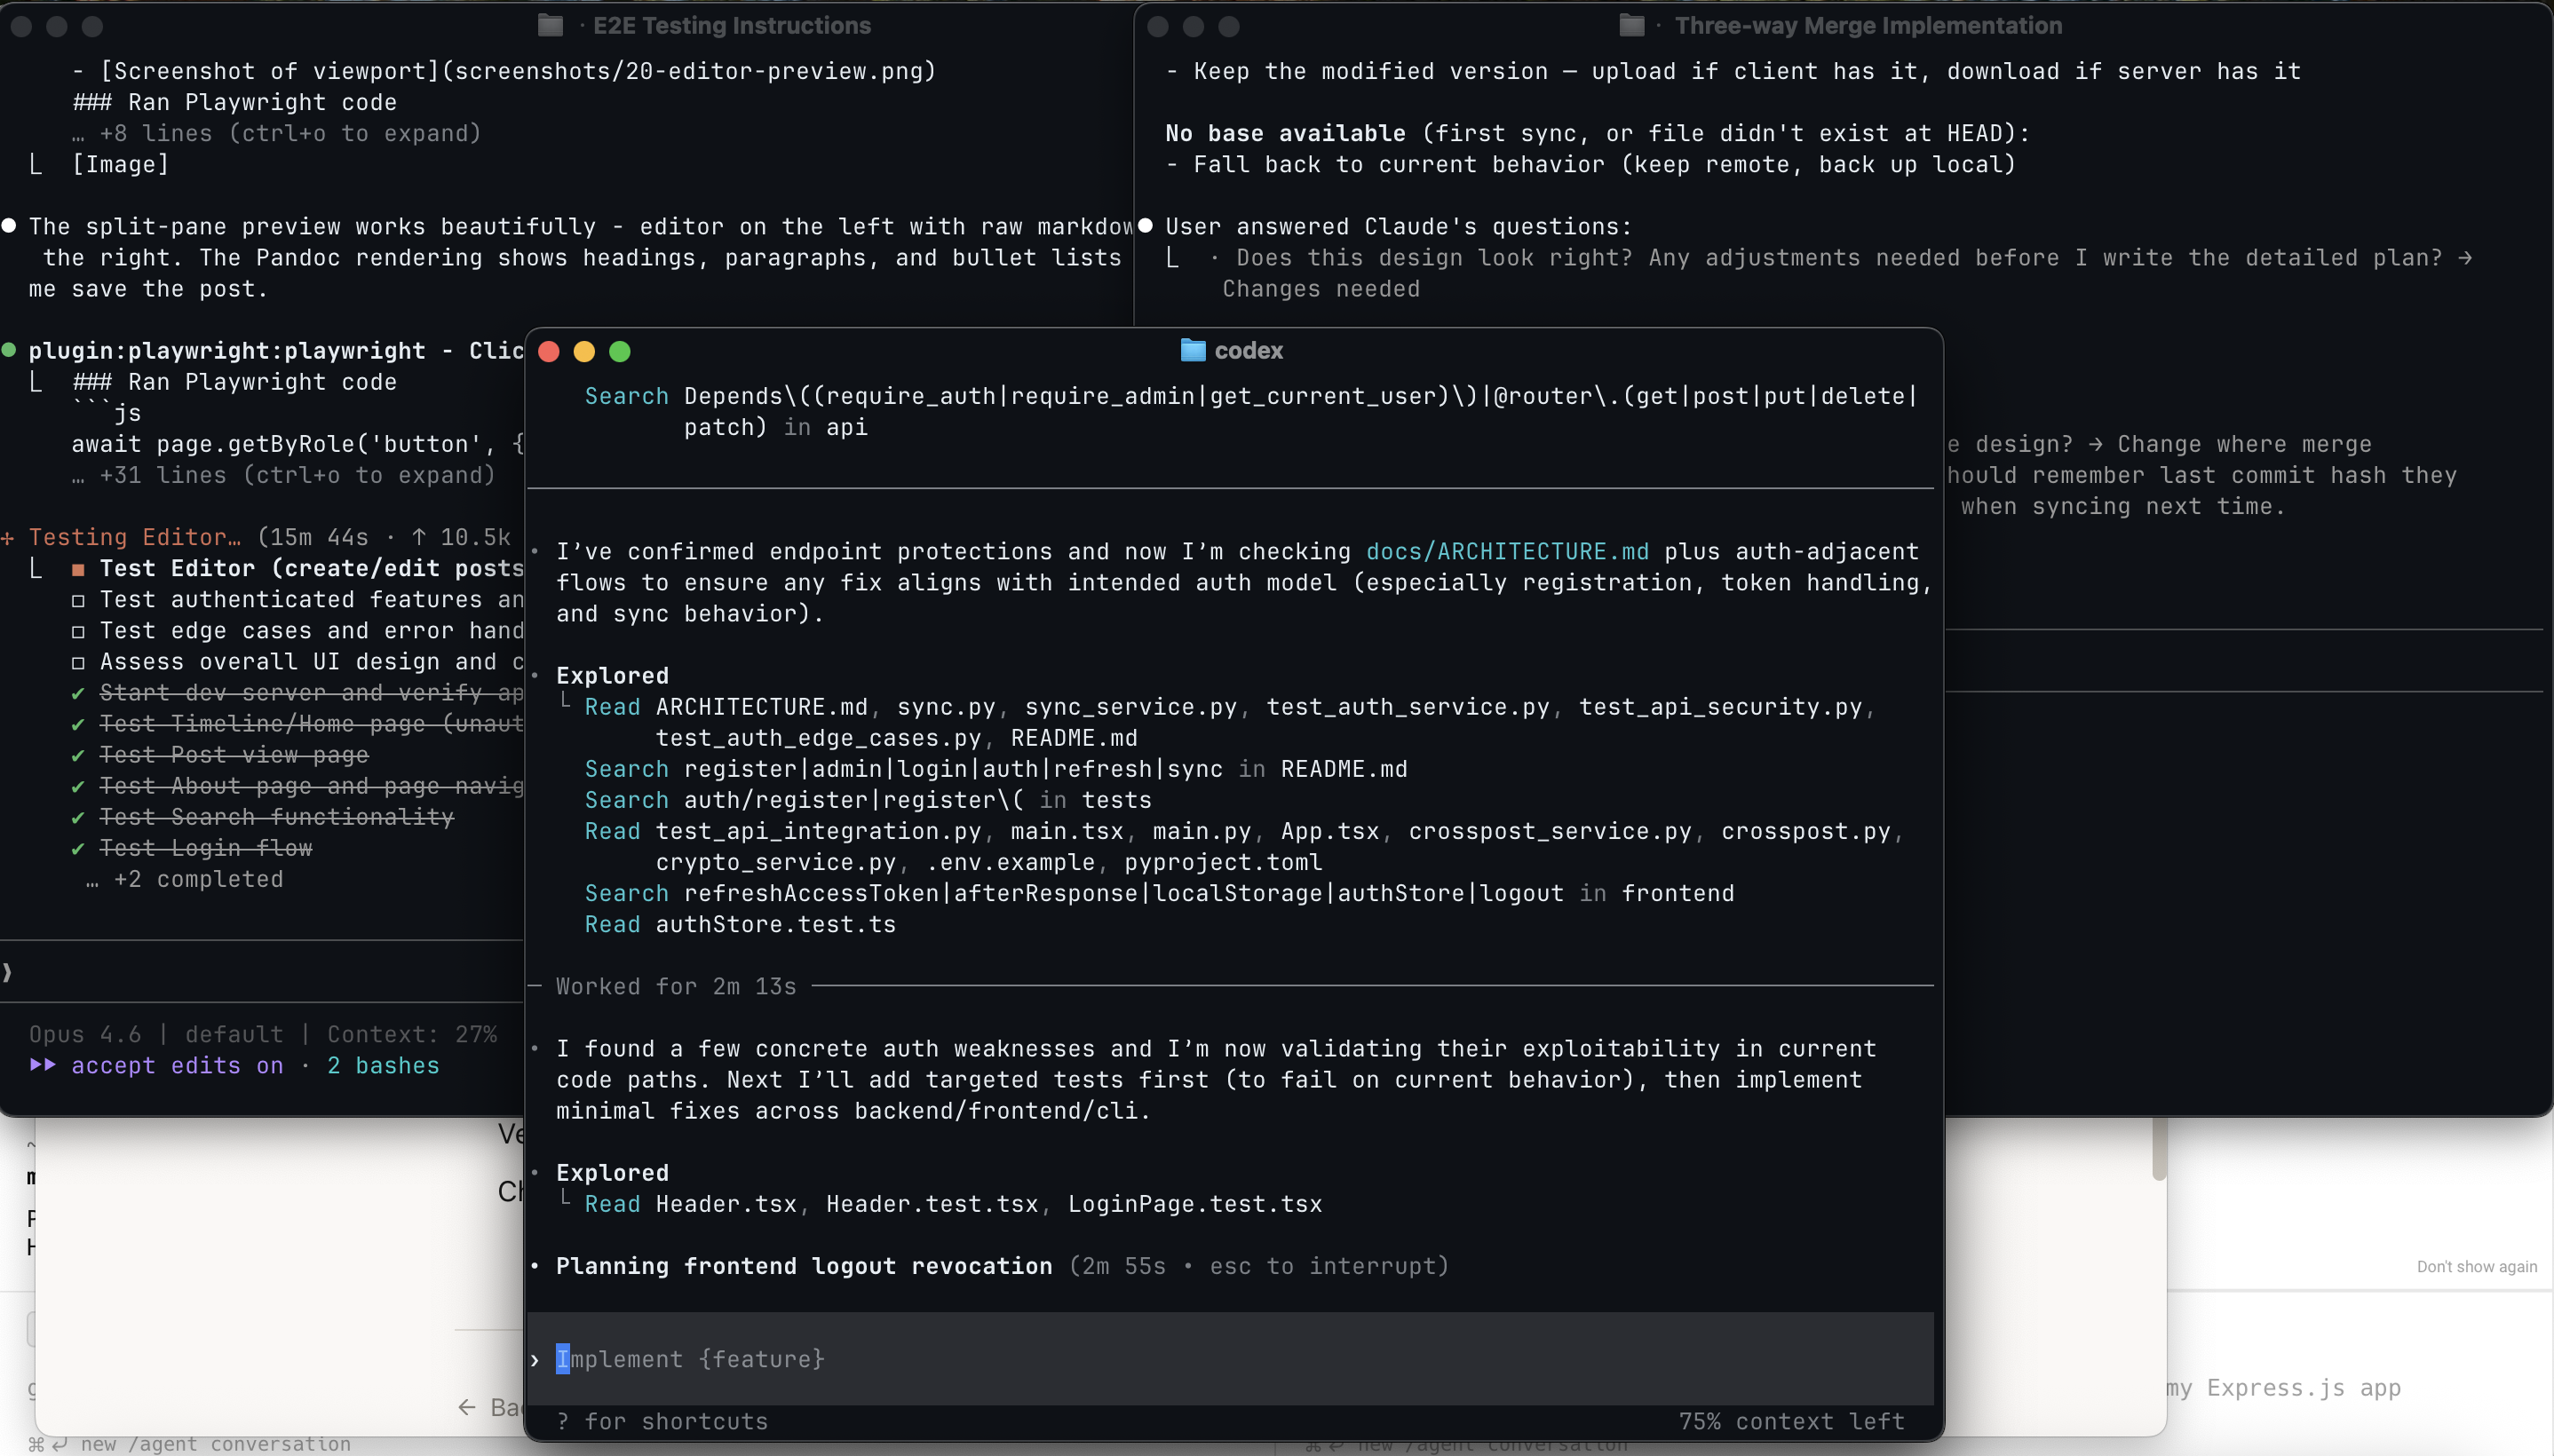Image resolution: width=2554 pixels, height=1456 pixels.
Task: Click the 'Search register|admin|login' line in codex
Action: [x=996, y=768]
